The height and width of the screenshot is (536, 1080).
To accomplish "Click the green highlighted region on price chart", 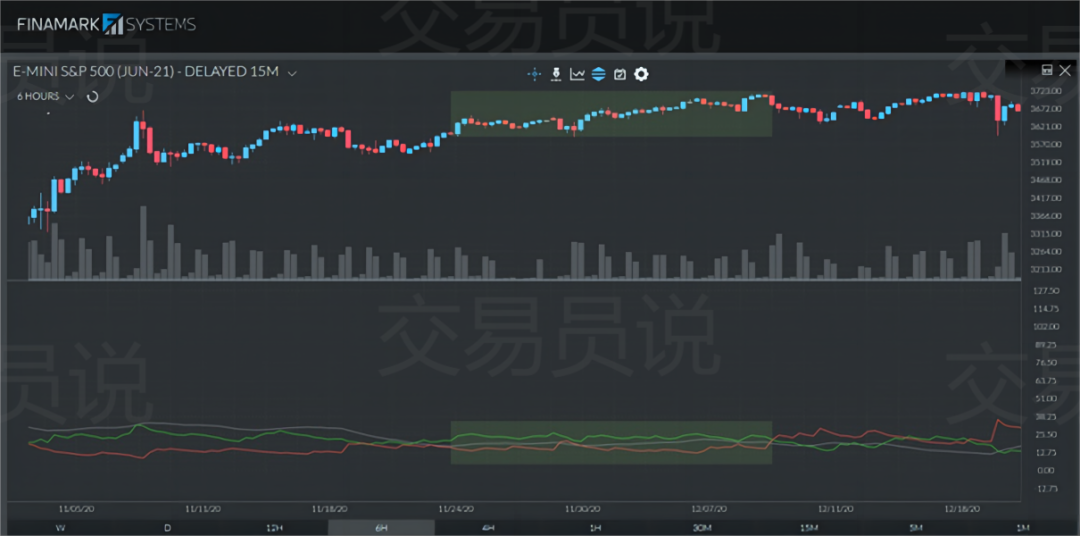I will (611, 113).
